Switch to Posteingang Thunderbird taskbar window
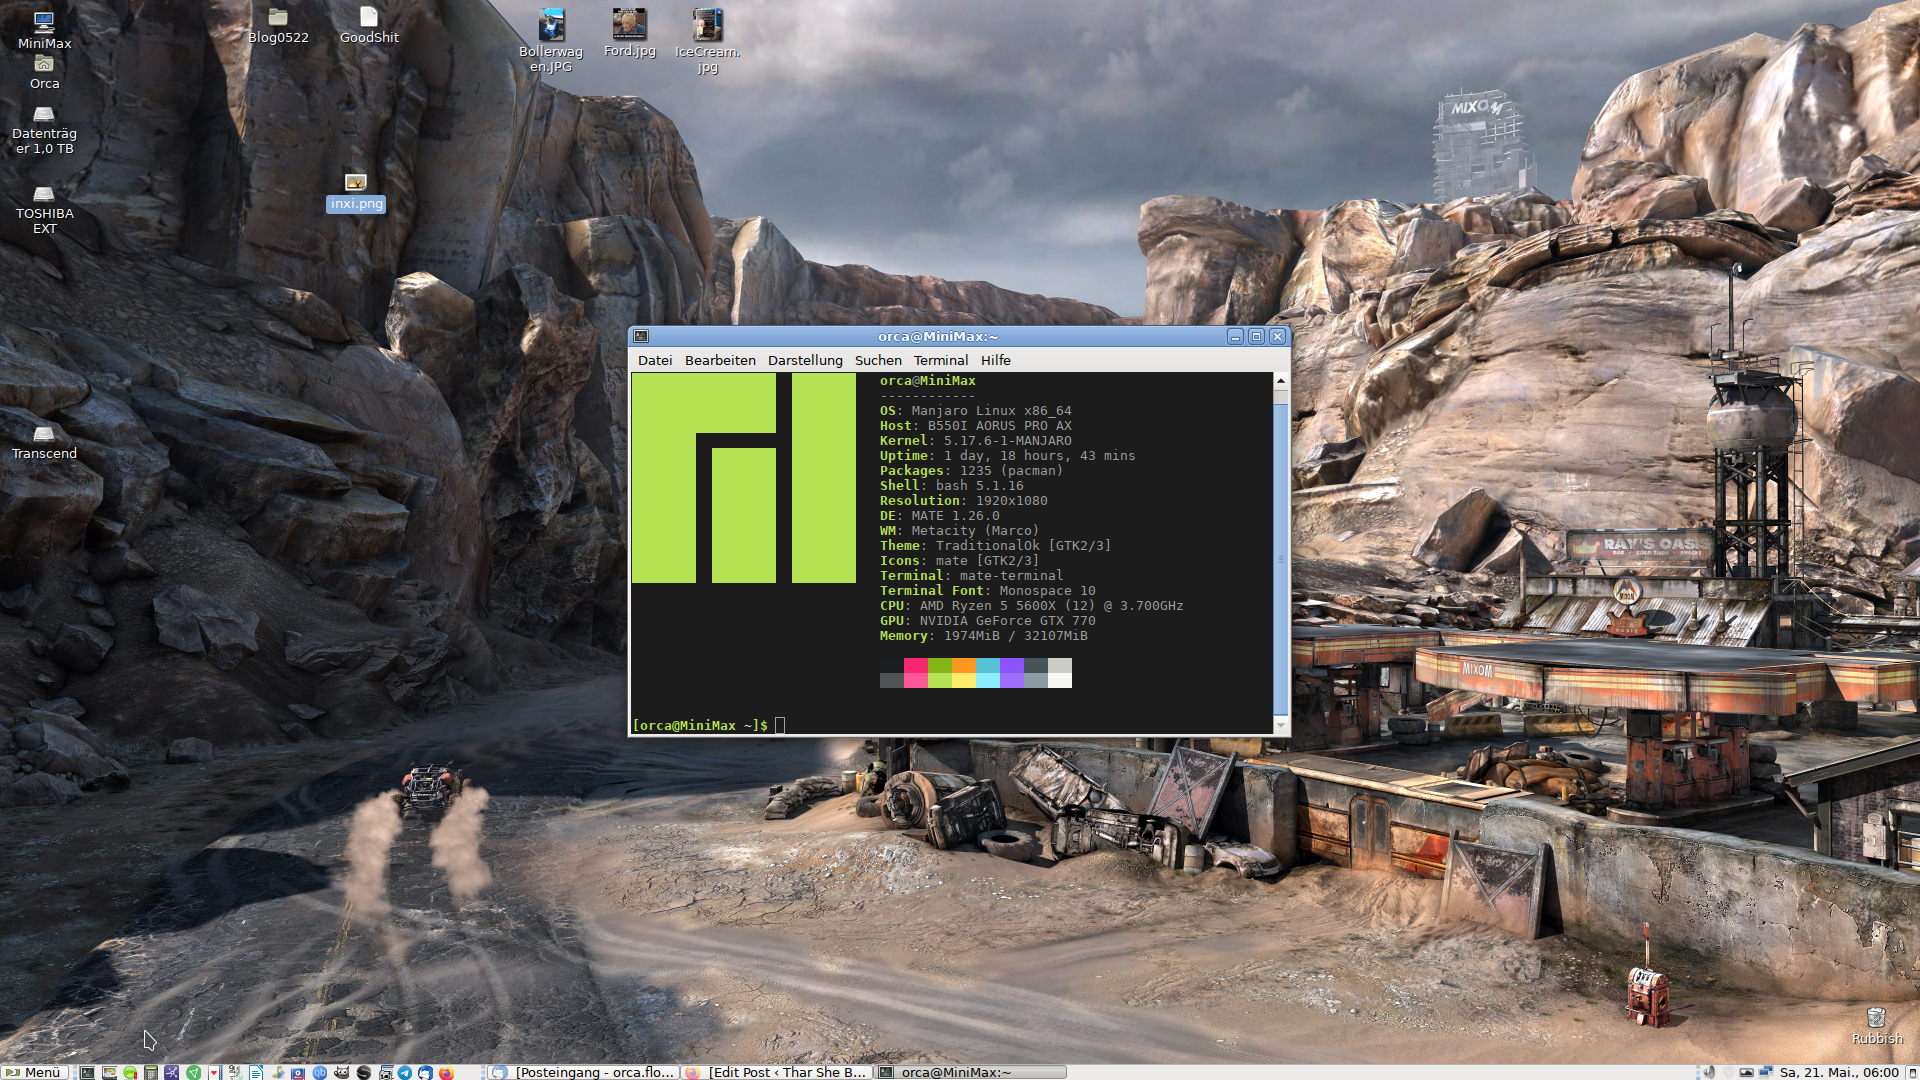The width and height of the screenshot is (1920, 1080). point(583,1072)
